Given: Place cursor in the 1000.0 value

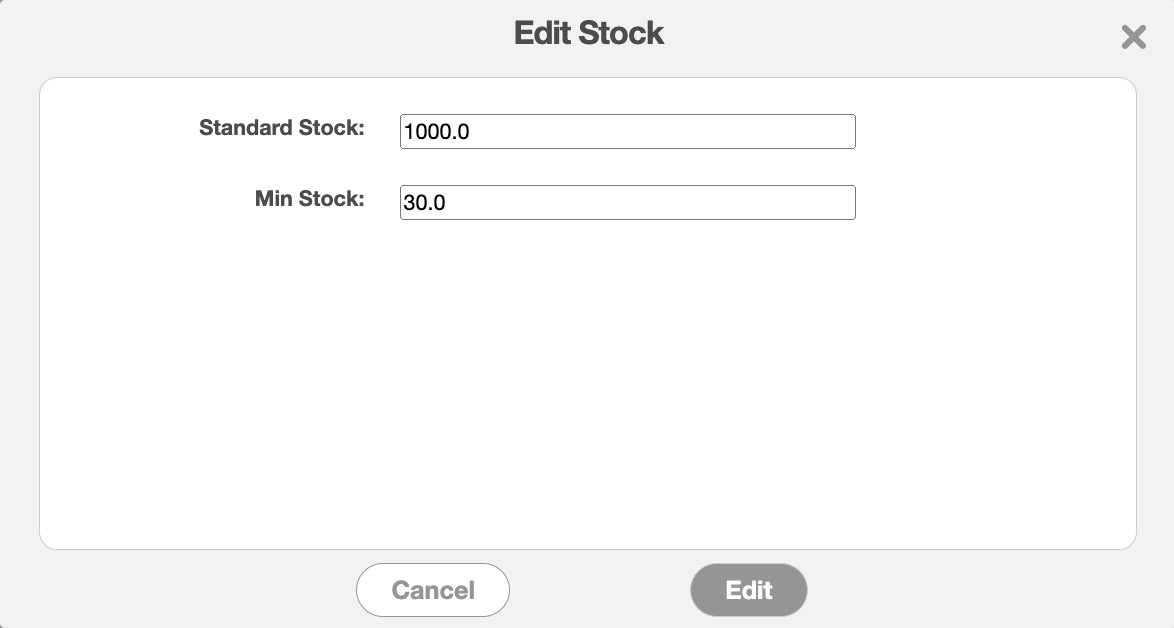Looking at the screenshot, I should click(x=436, y=132).
